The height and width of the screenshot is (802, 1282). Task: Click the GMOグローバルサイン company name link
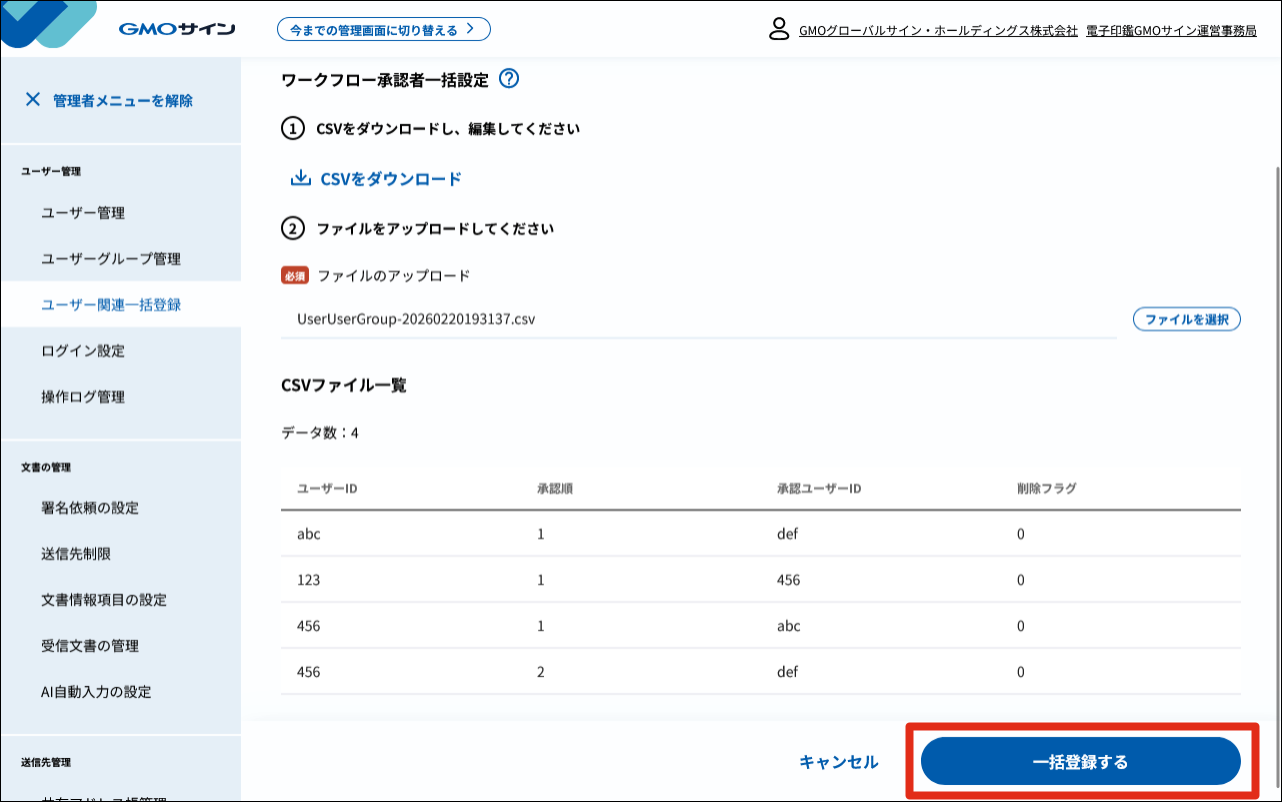coord(938,31)
